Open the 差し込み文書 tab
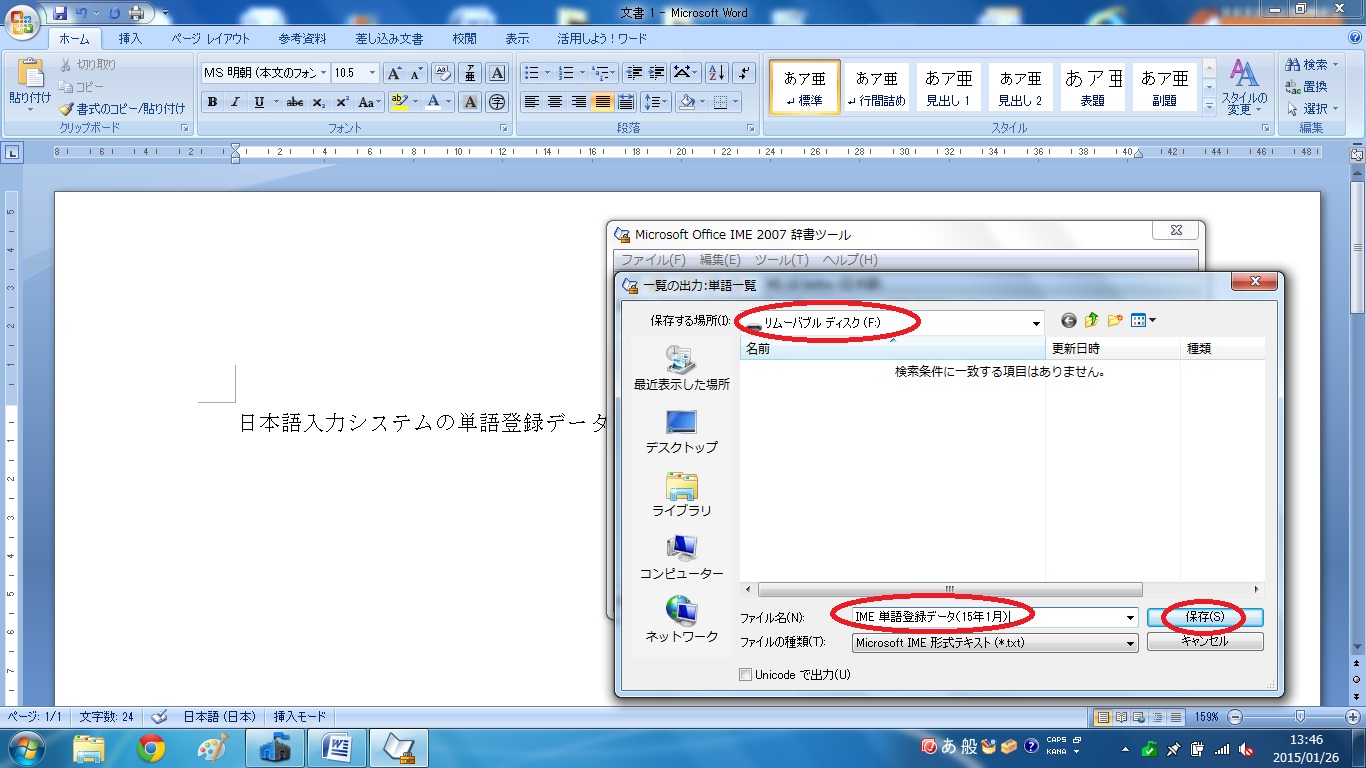 pos(389,39)
